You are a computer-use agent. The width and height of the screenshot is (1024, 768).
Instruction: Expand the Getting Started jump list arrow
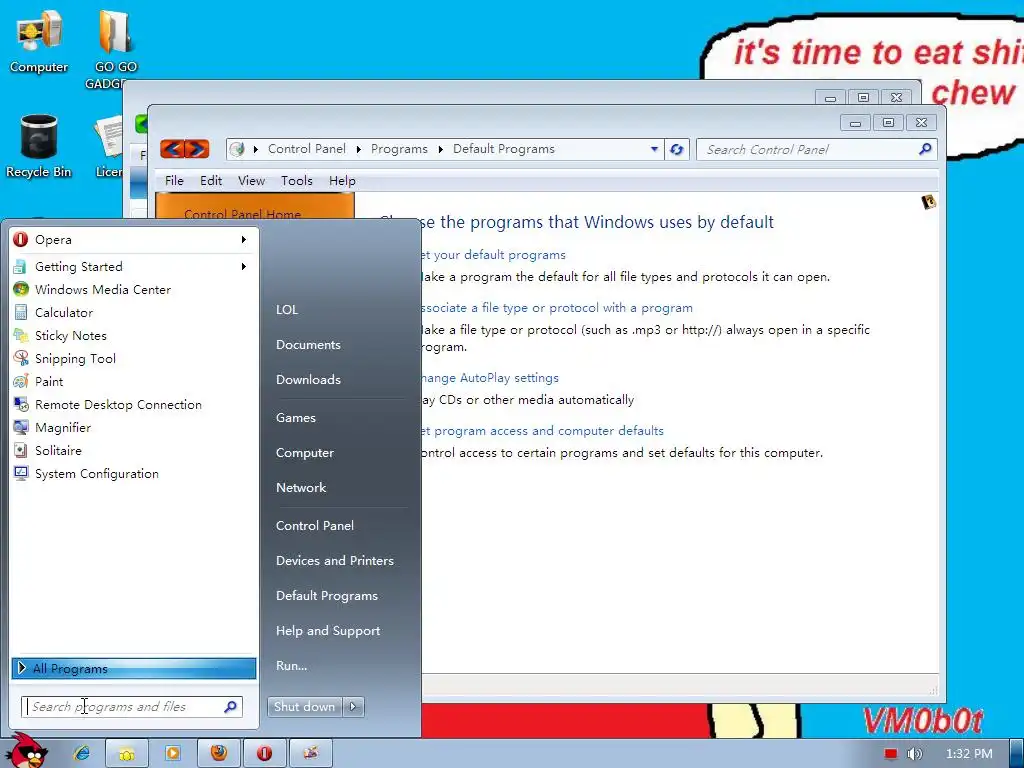pyautogui.click(x=244, y=266)
